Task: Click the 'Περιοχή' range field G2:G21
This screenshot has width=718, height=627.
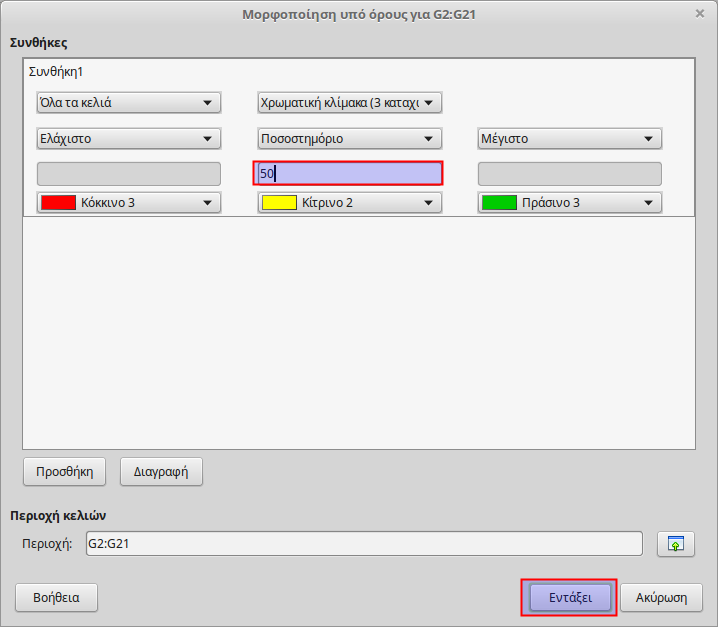Action: click(362, 543)
